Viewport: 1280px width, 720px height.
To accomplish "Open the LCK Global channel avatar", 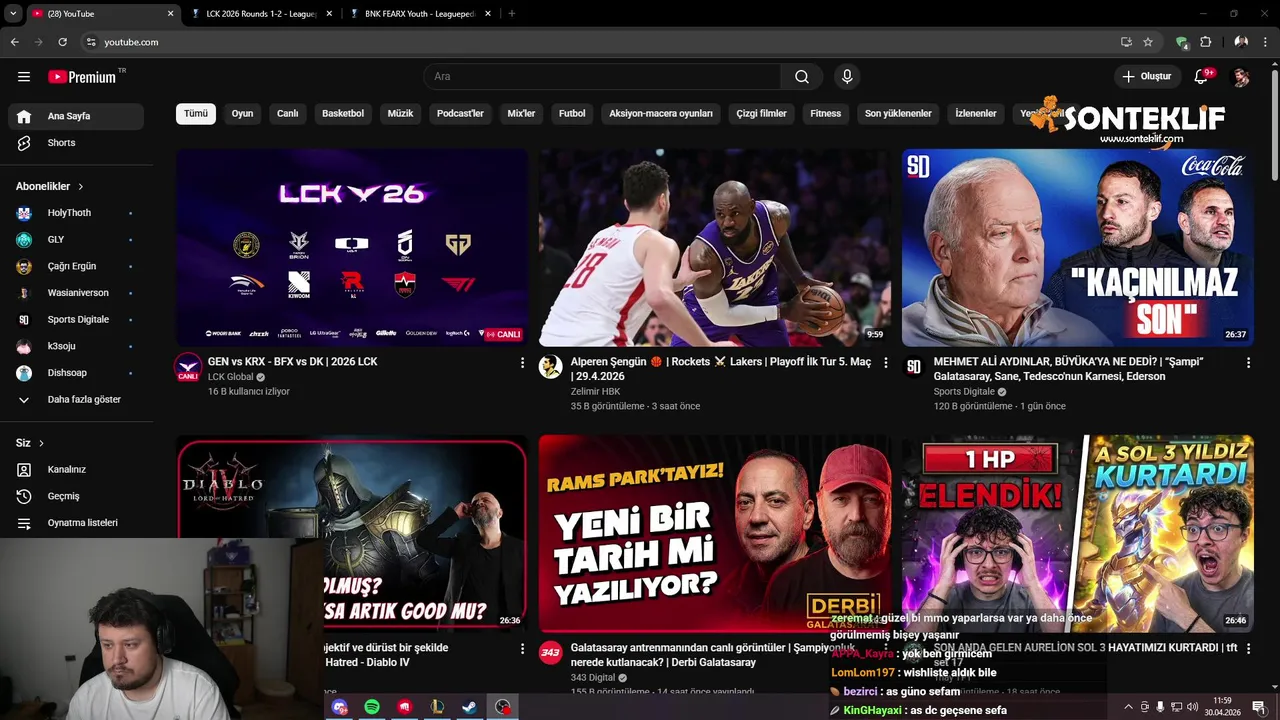I will click(x=188, y=367).
